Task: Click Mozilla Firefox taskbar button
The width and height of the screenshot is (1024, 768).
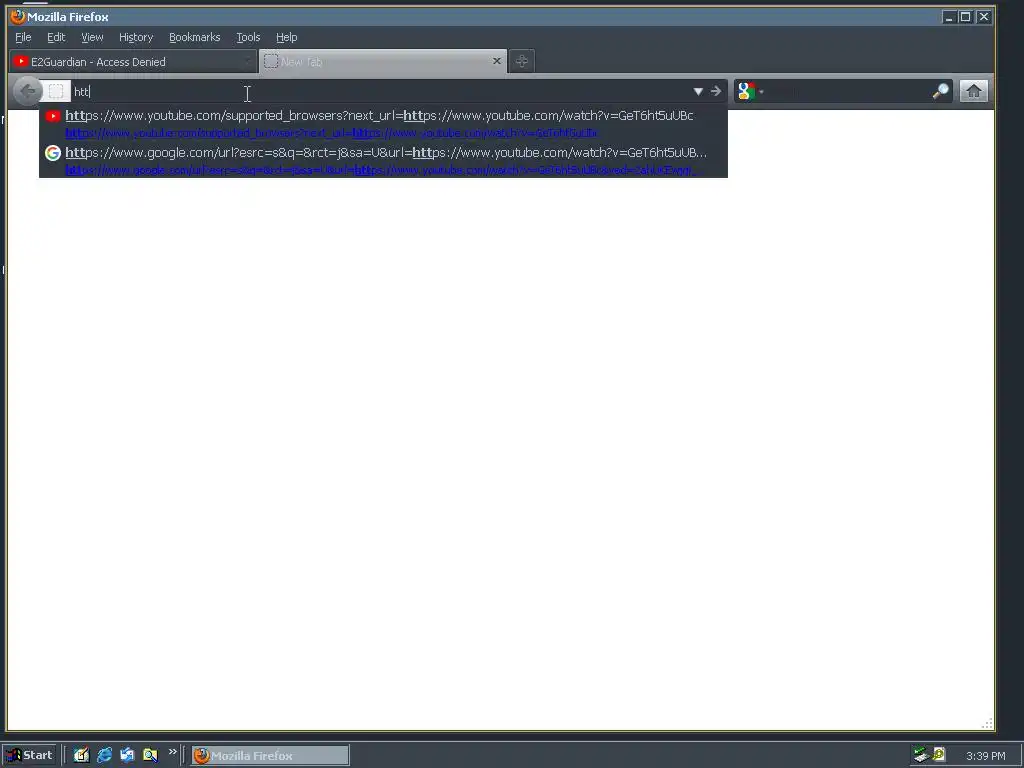Action: (270, 756)
